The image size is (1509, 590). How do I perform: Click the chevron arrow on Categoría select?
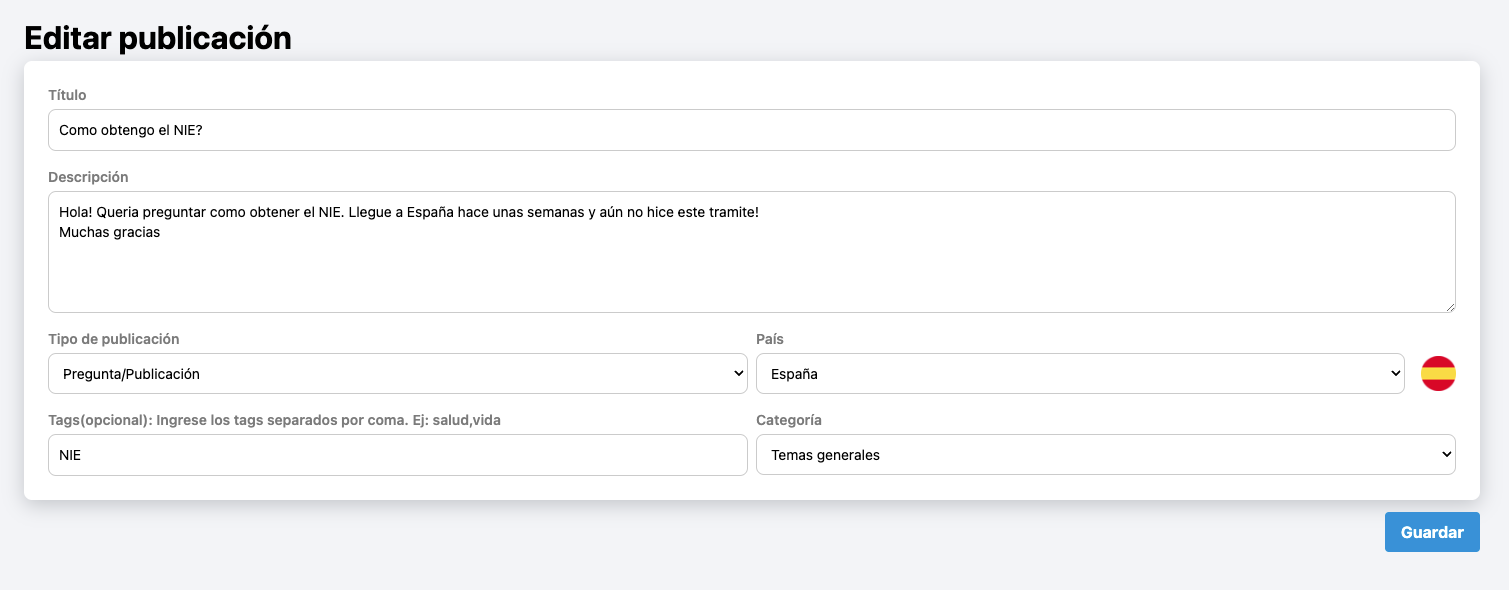[1446, 455]
